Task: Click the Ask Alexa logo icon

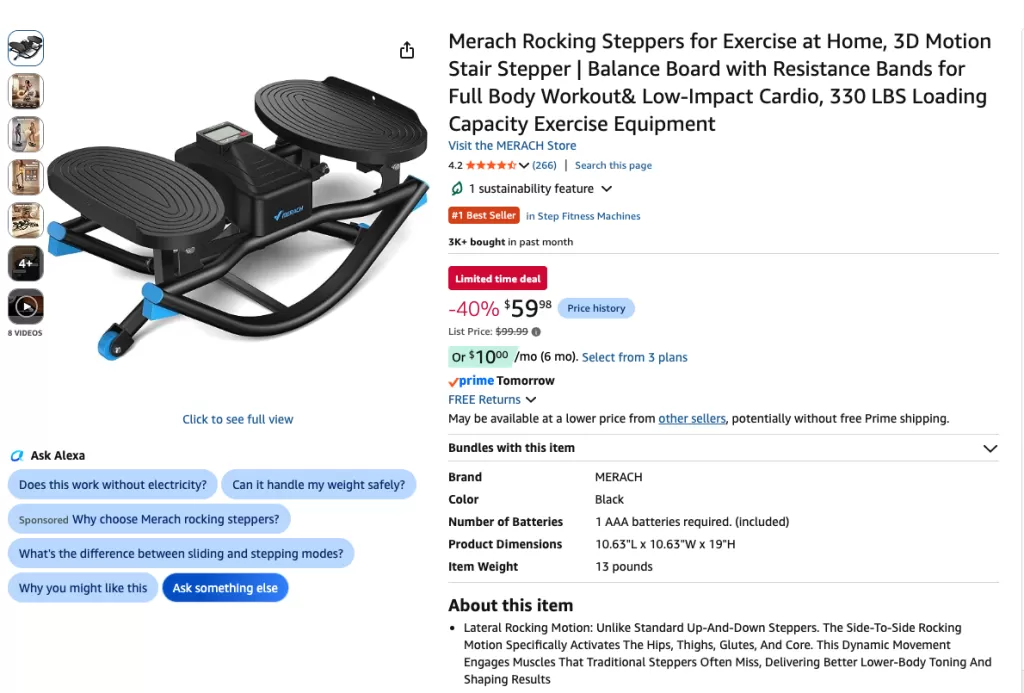Action: click(x=17, y=456)
